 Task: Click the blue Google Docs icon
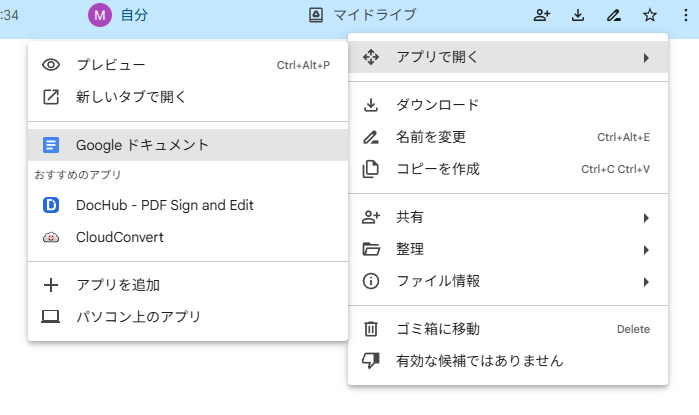coord(51,145)
